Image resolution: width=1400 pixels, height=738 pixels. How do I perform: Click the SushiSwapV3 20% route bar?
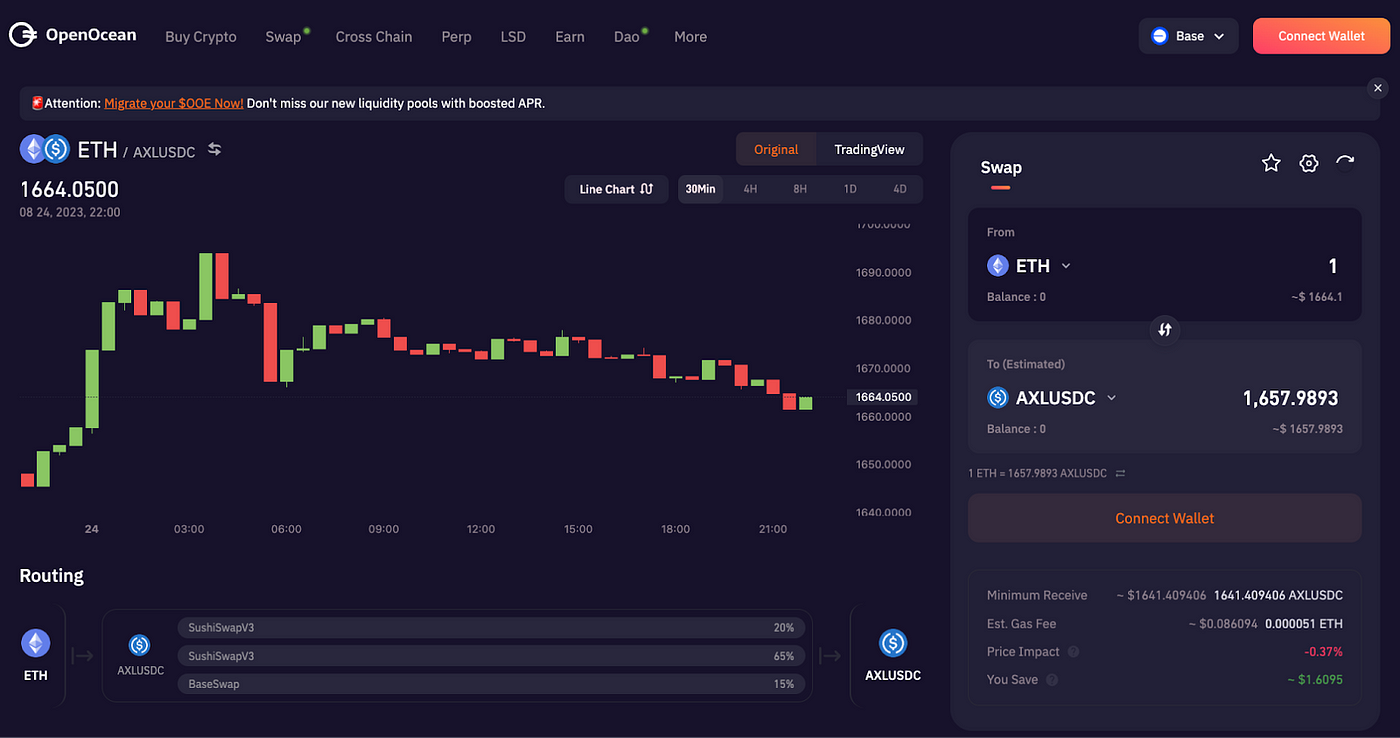(x=490, y=628)
